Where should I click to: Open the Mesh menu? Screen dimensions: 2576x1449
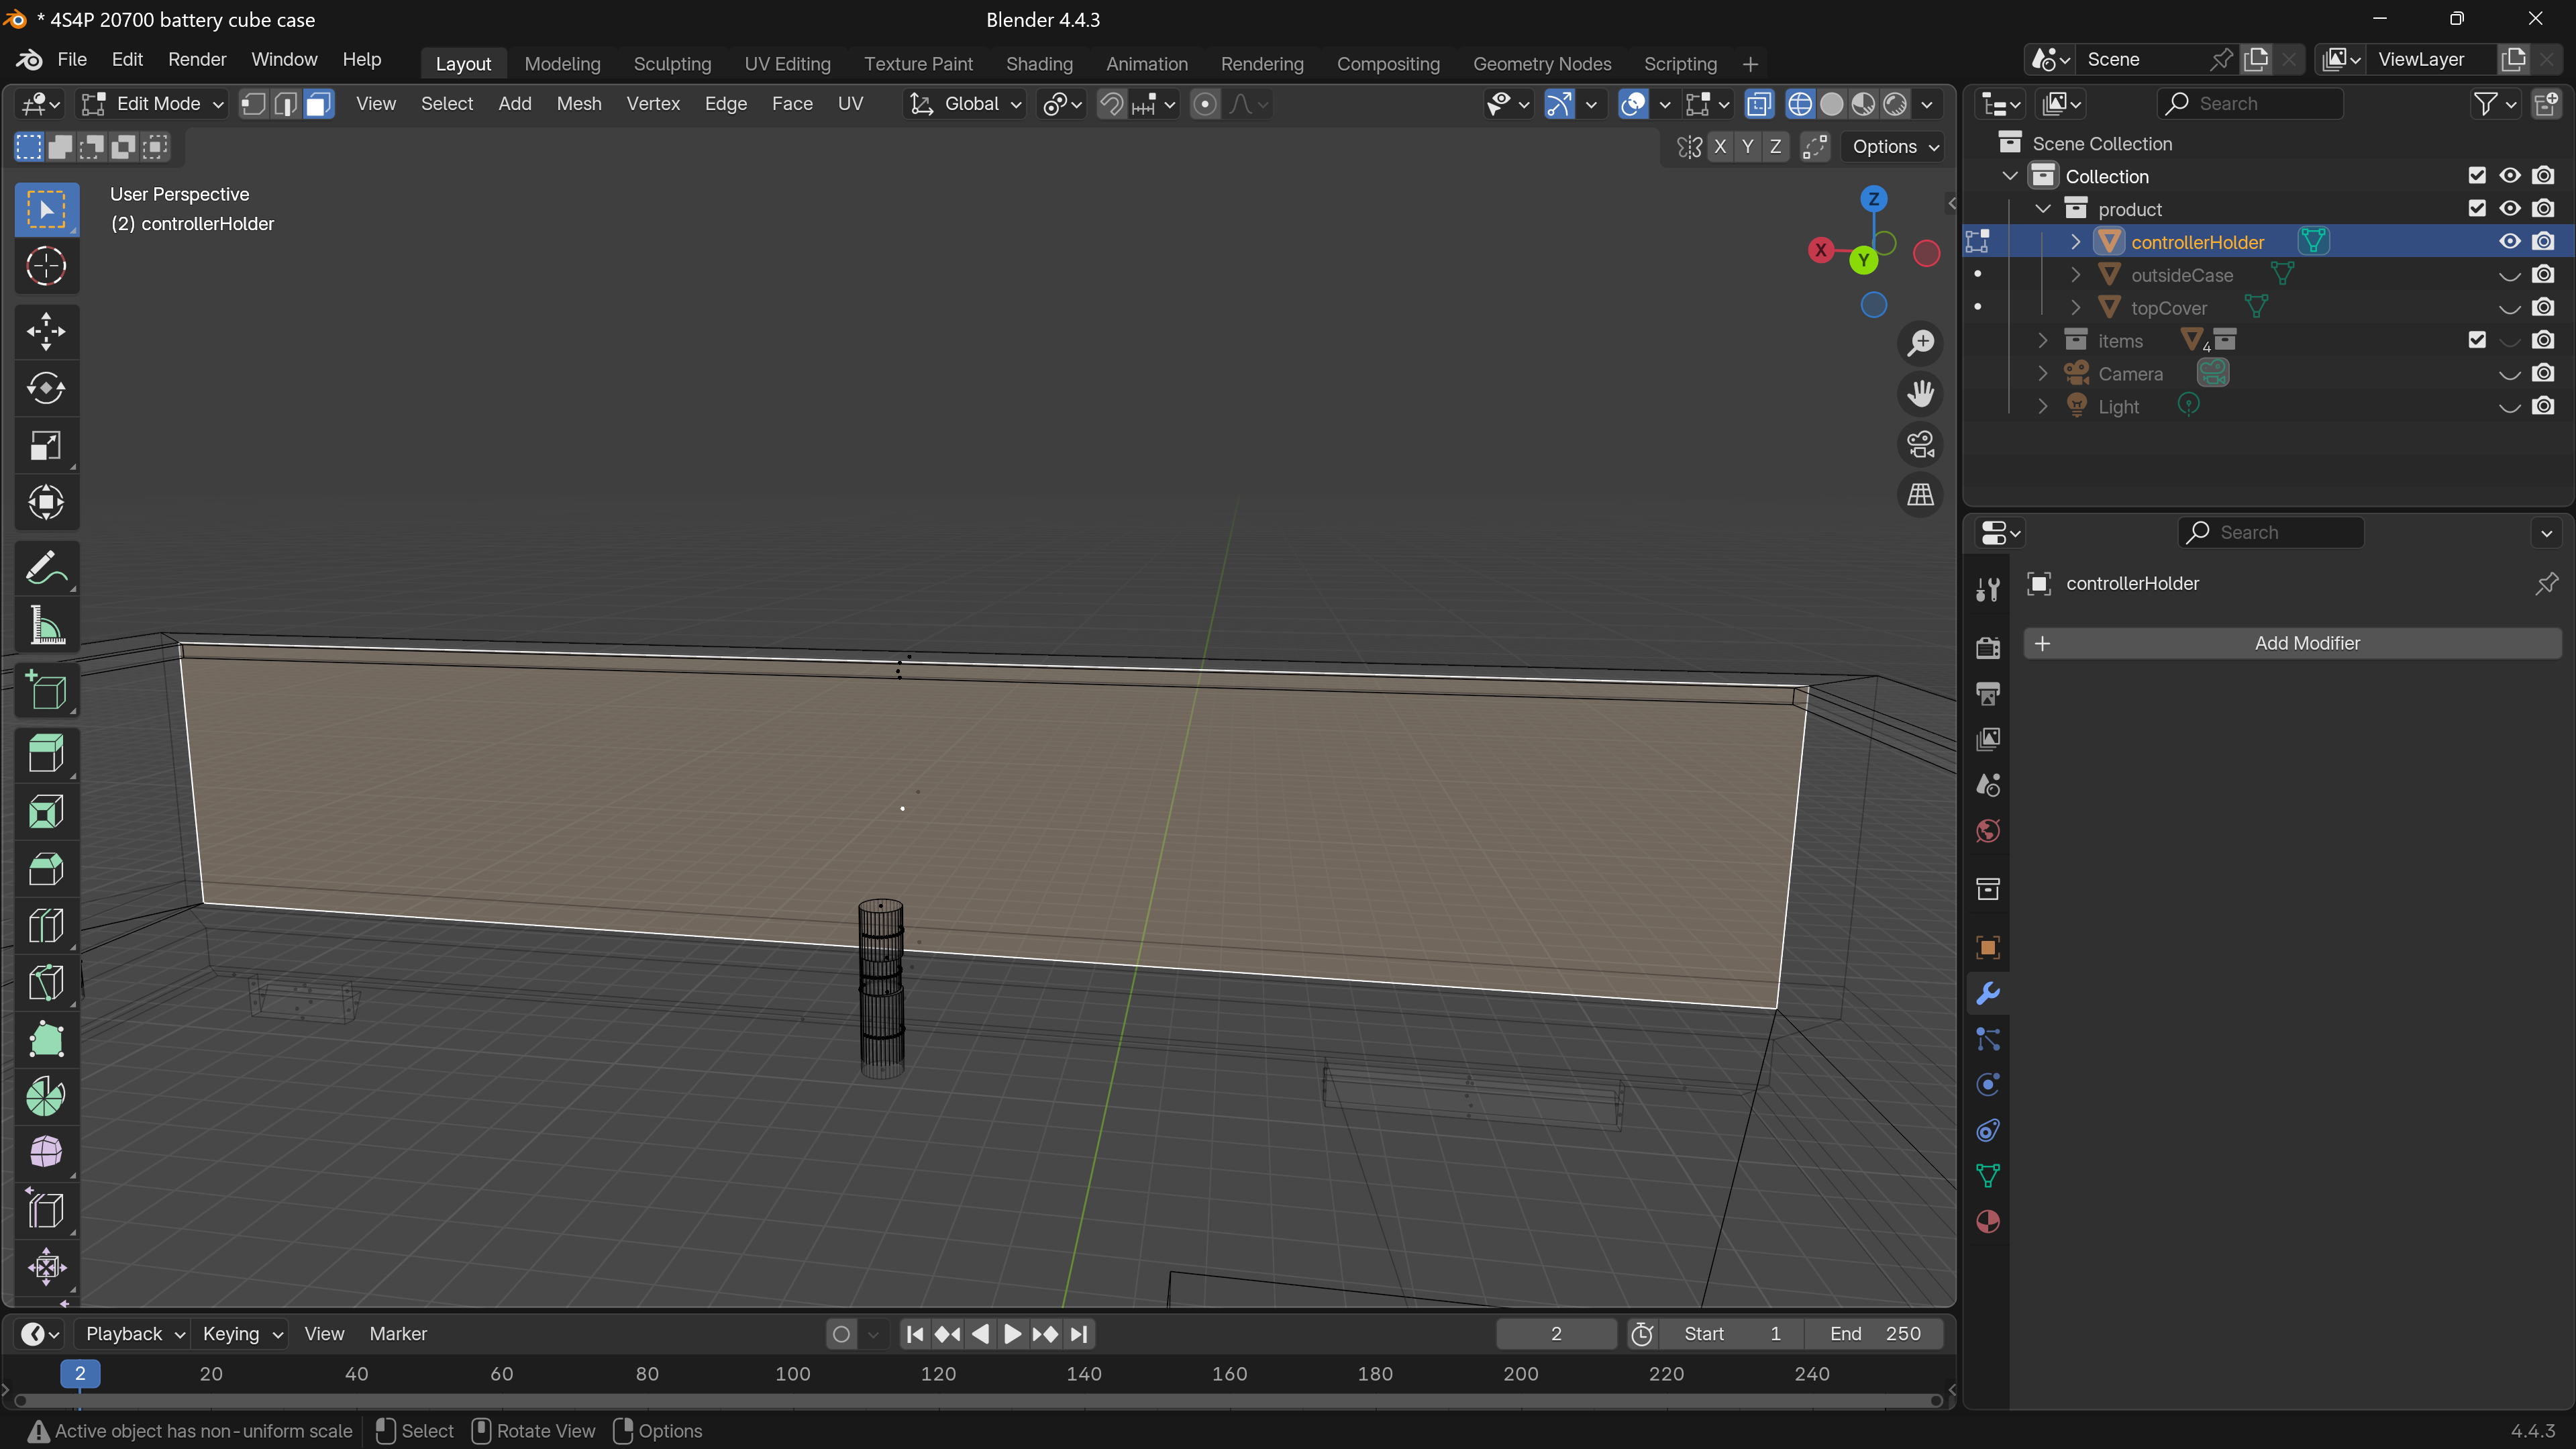tap(578, 104)
